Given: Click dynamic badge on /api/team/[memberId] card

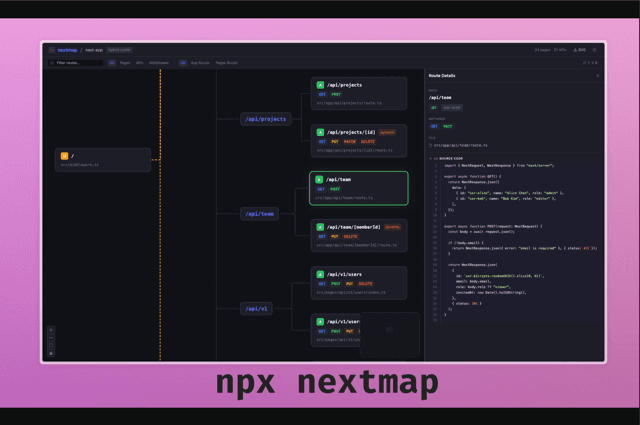Looking at the screenshot, I should pos(393,227).
